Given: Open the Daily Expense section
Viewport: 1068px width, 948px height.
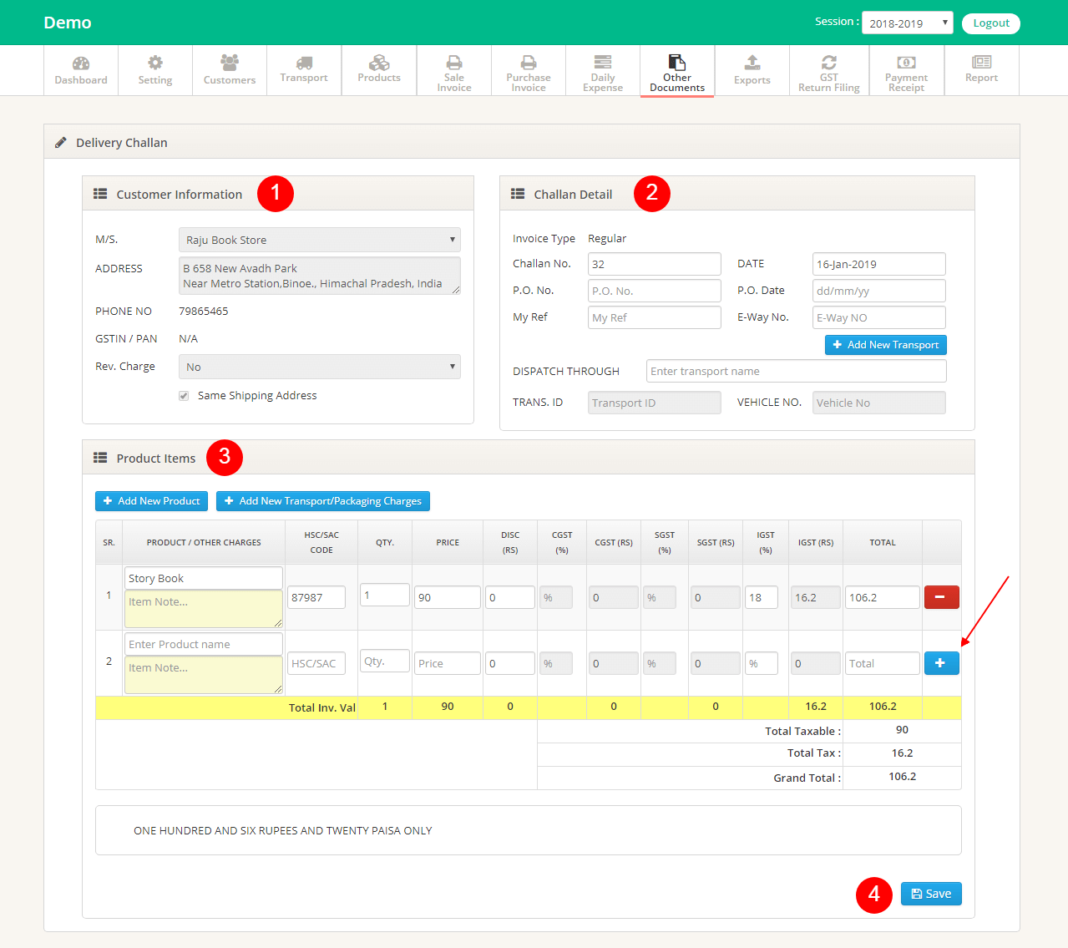Looking at the screenshot, I should pyautogui.click(x=602, y=70).
